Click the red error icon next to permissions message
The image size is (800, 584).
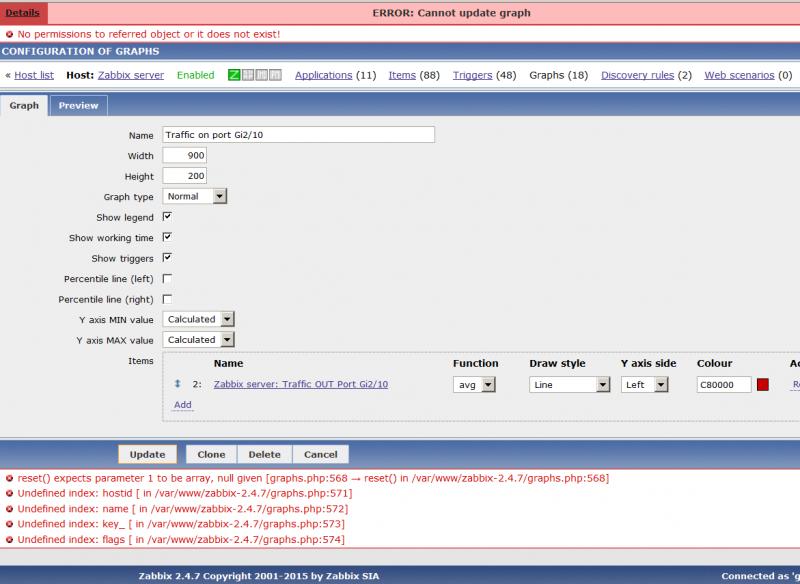[x=9, y=34]
